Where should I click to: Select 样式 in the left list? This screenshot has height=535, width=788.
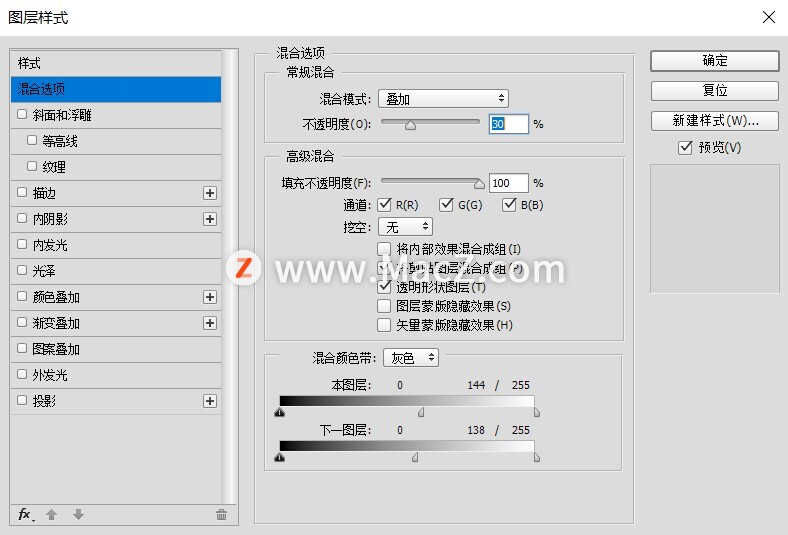(116, 63)
